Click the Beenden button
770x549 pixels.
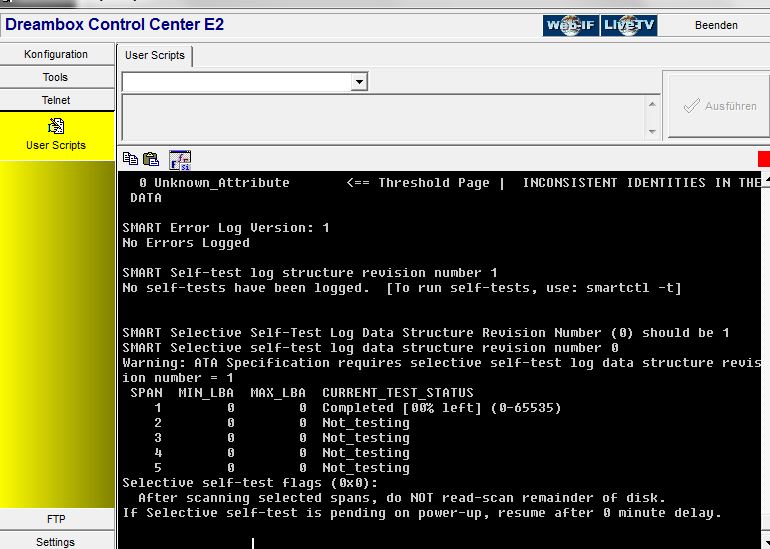716,26
